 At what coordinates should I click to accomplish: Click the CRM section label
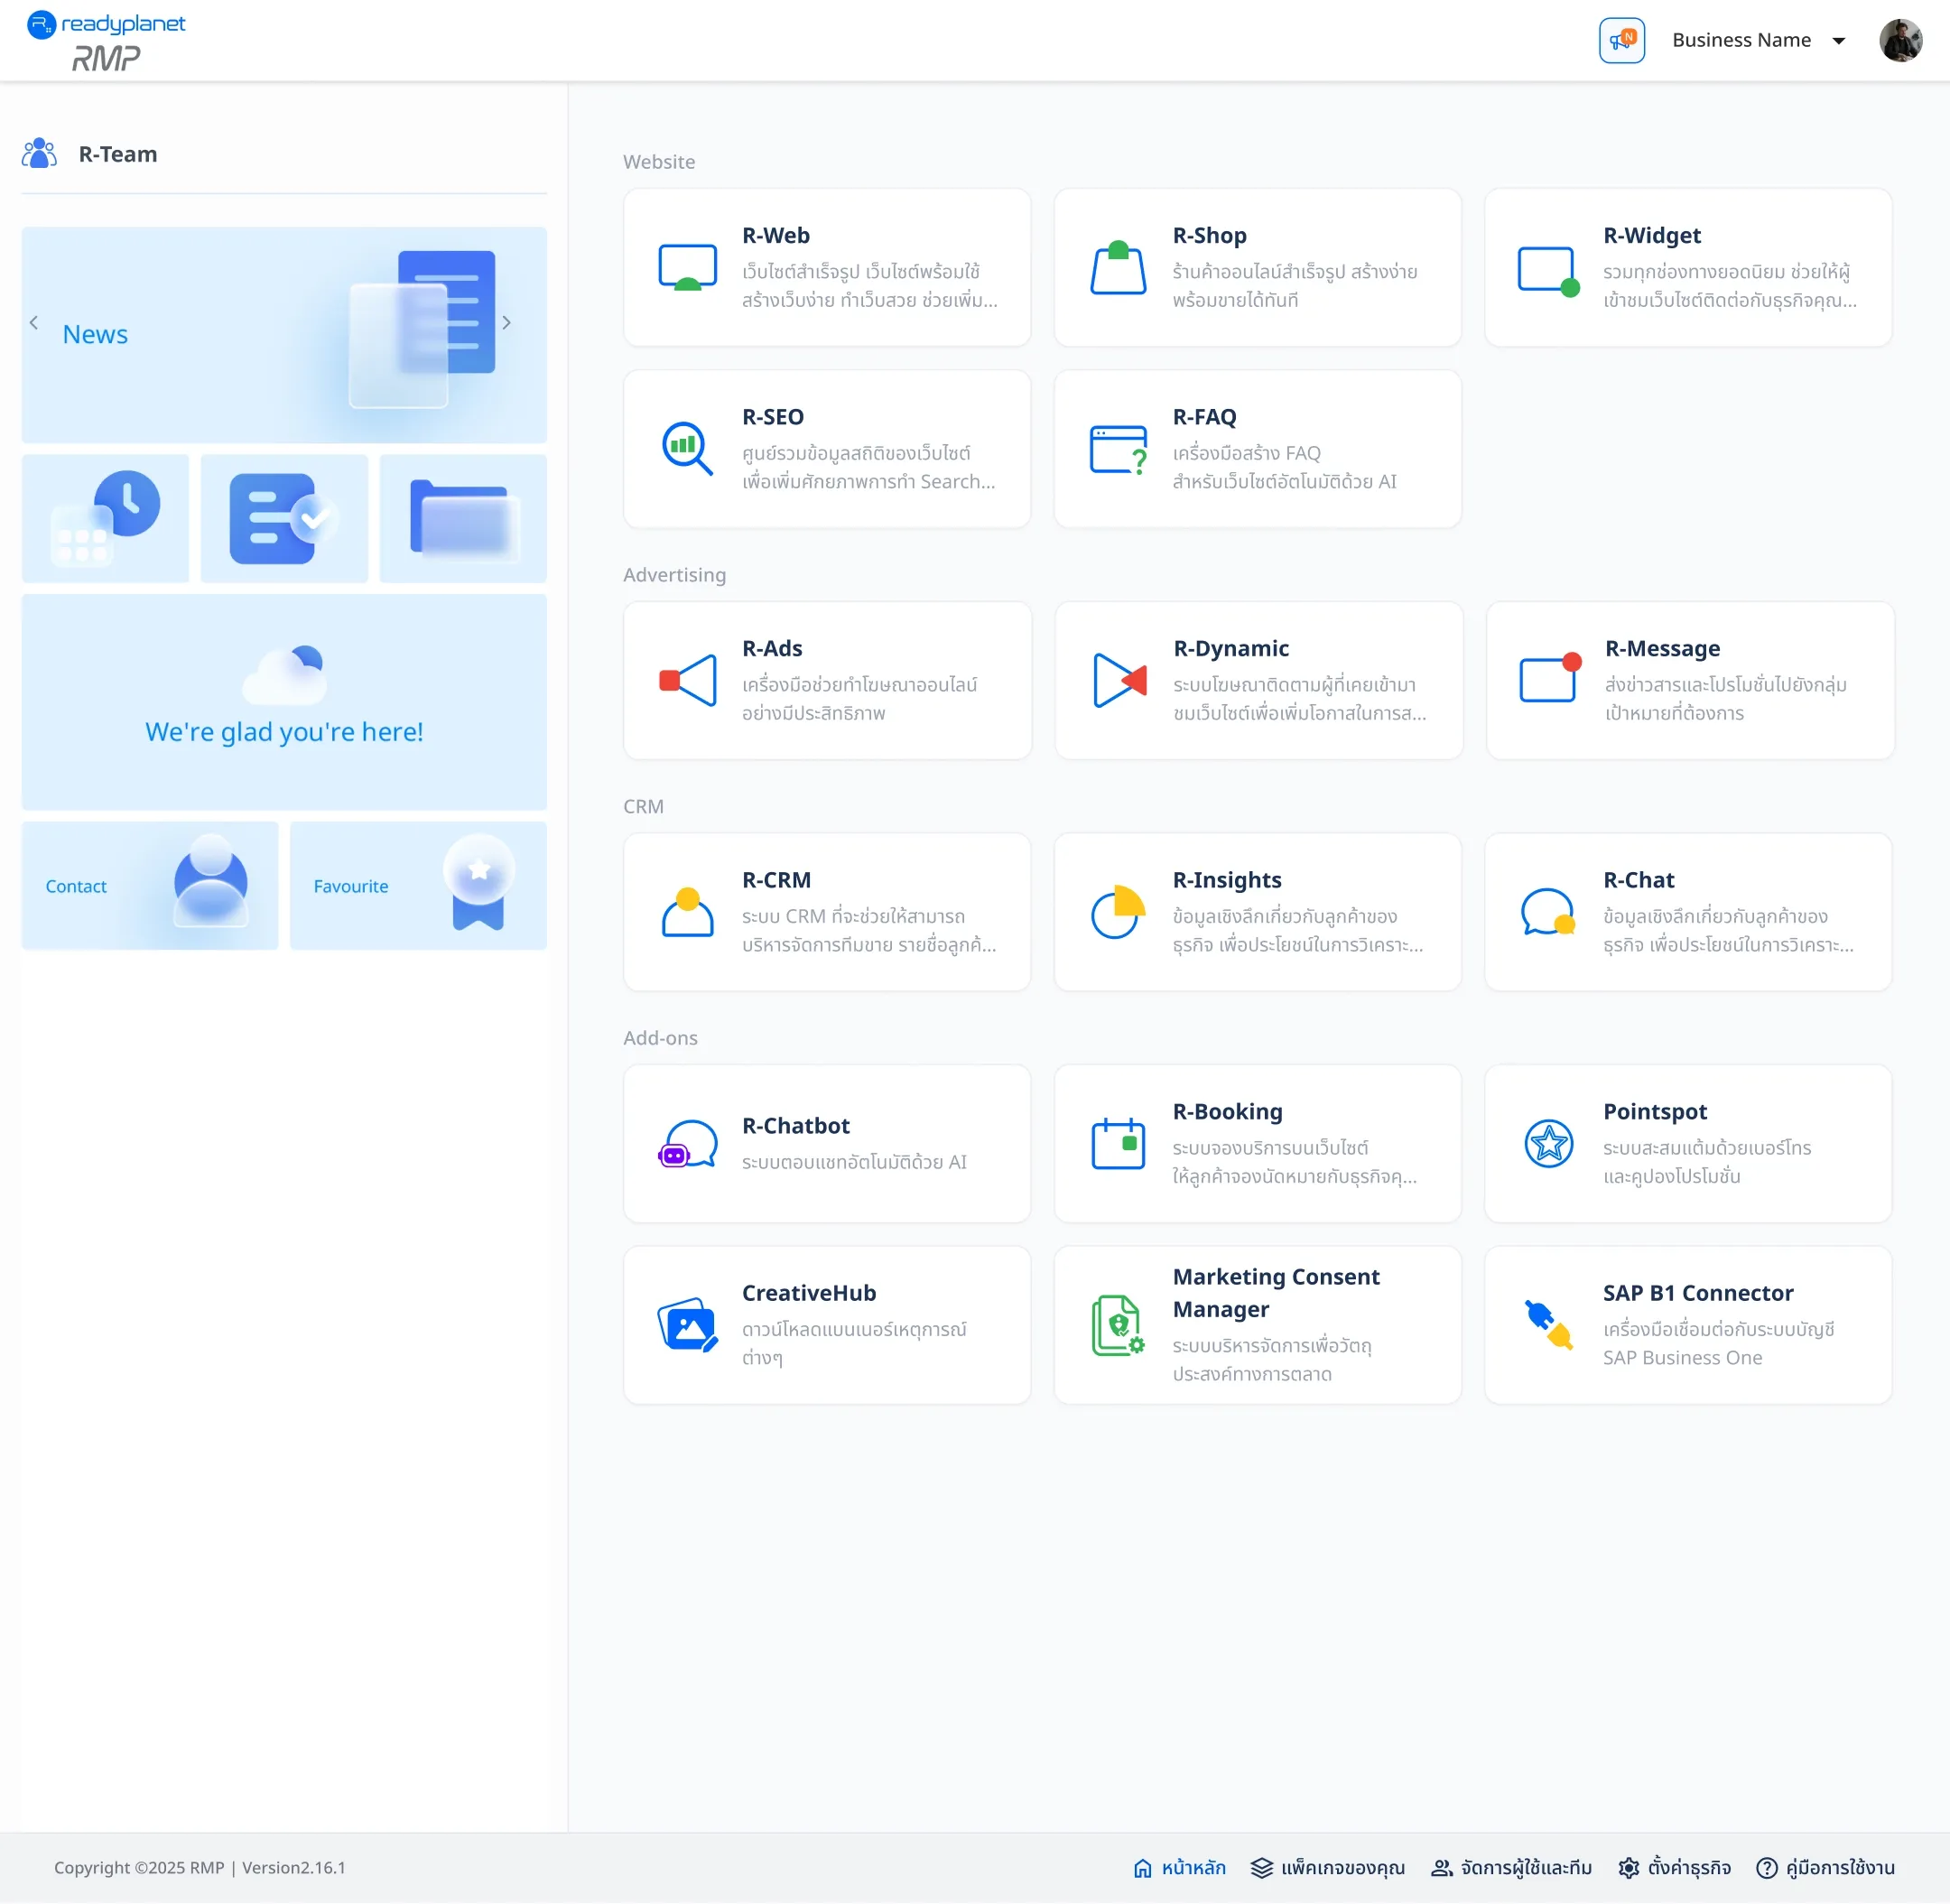643,806
